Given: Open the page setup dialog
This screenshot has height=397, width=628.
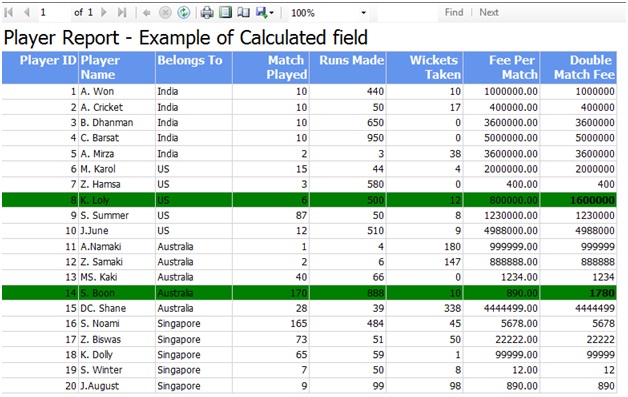Looking at the screenshot, I should [243, 13].
